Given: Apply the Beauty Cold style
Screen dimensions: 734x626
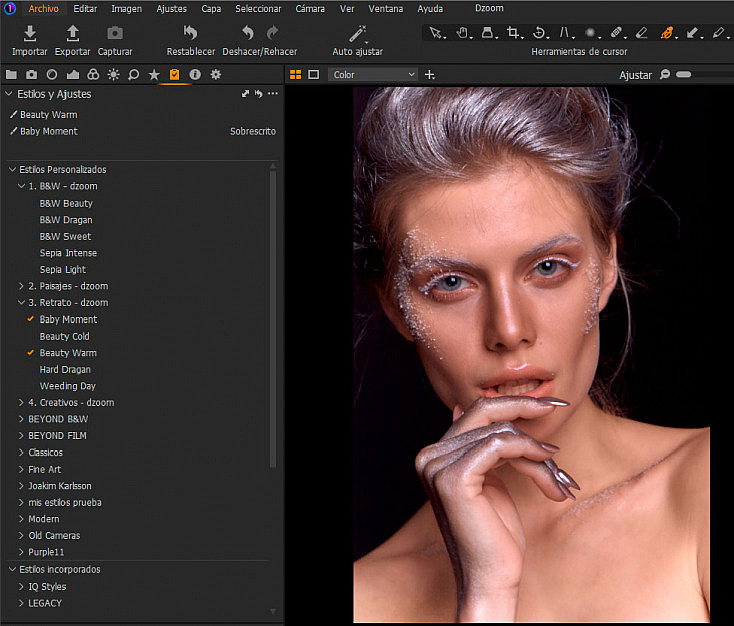Looking at the screenshot, I should click(65, 336).
